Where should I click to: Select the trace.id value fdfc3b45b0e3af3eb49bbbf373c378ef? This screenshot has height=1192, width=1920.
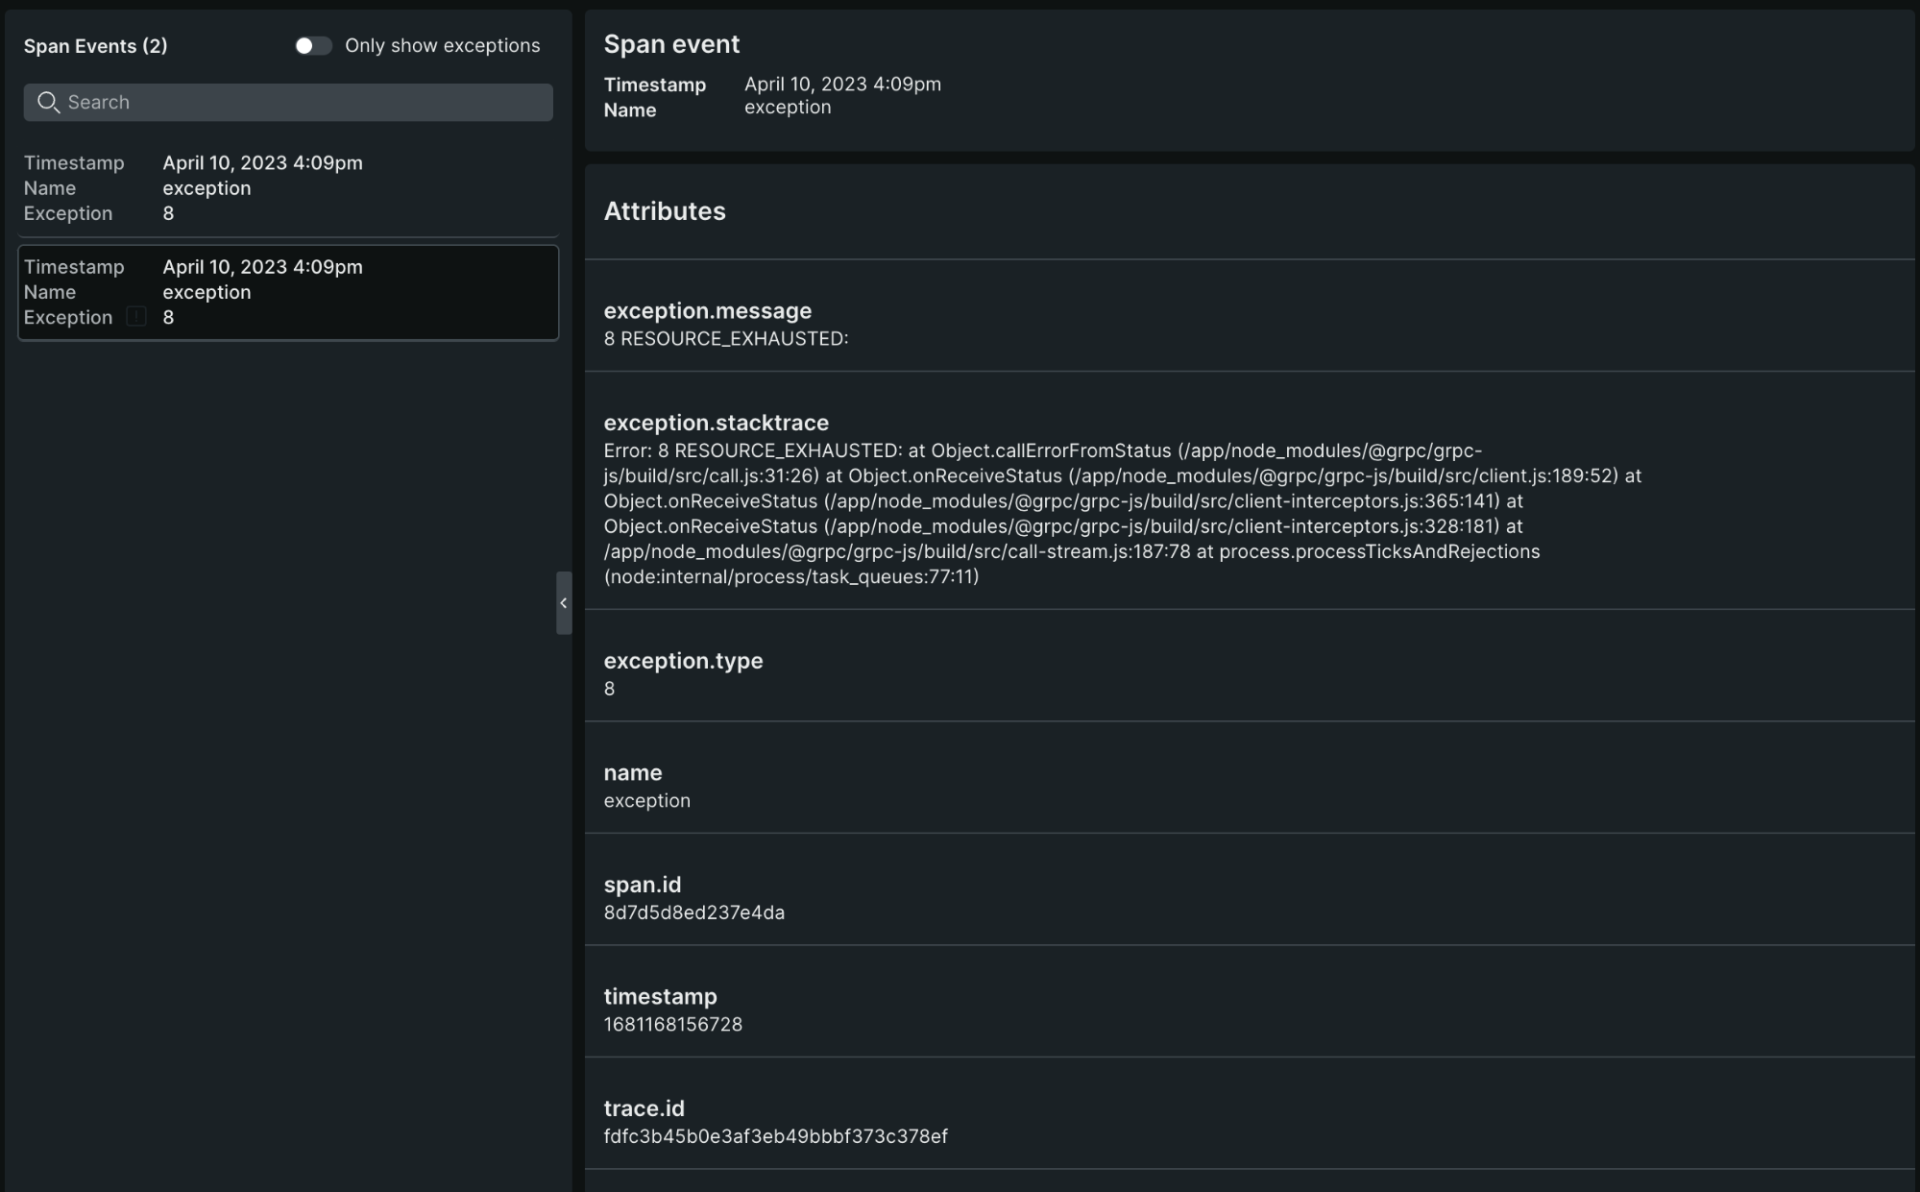(x=775, y=1136)
